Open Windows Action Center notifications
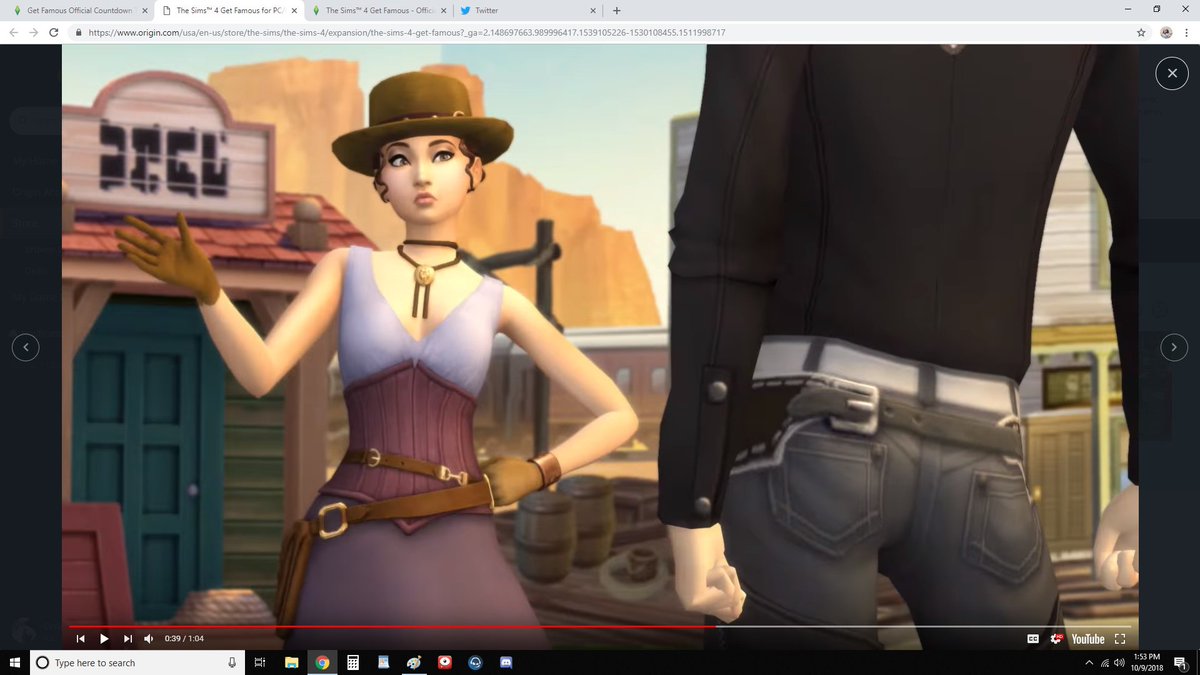Screen dimensions: 1200x675 1181,662
